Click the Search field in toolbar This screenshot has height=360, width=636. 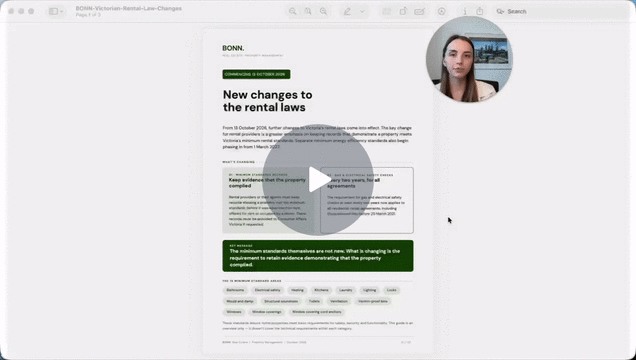560,11
